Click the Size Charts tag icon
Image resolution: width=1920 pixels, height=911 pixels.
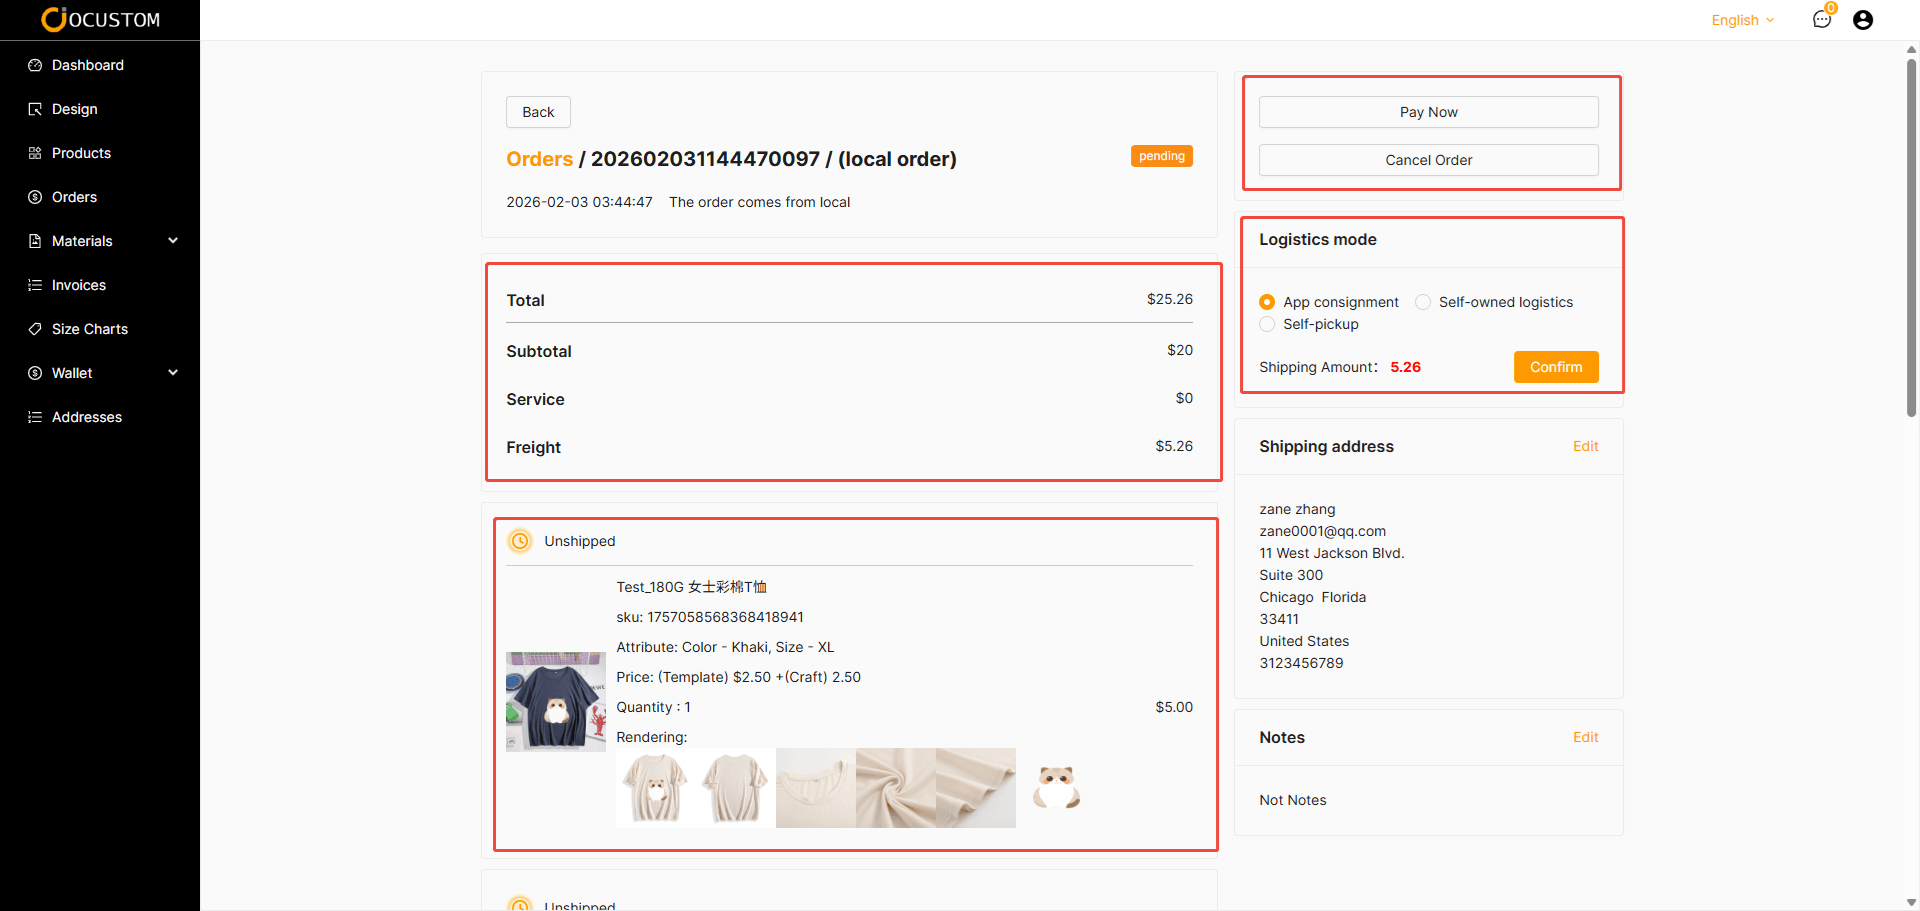(35, 329)
